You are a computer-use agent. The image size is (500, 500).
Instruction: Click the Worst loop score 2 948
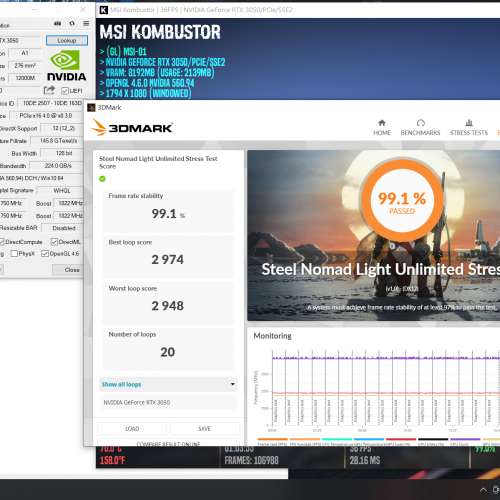pyautogui.click(x=168, y=306)
